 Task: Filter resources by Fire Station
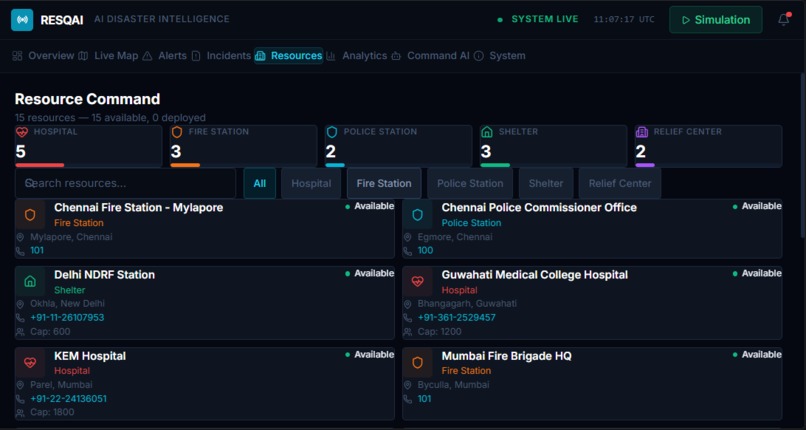384,183
